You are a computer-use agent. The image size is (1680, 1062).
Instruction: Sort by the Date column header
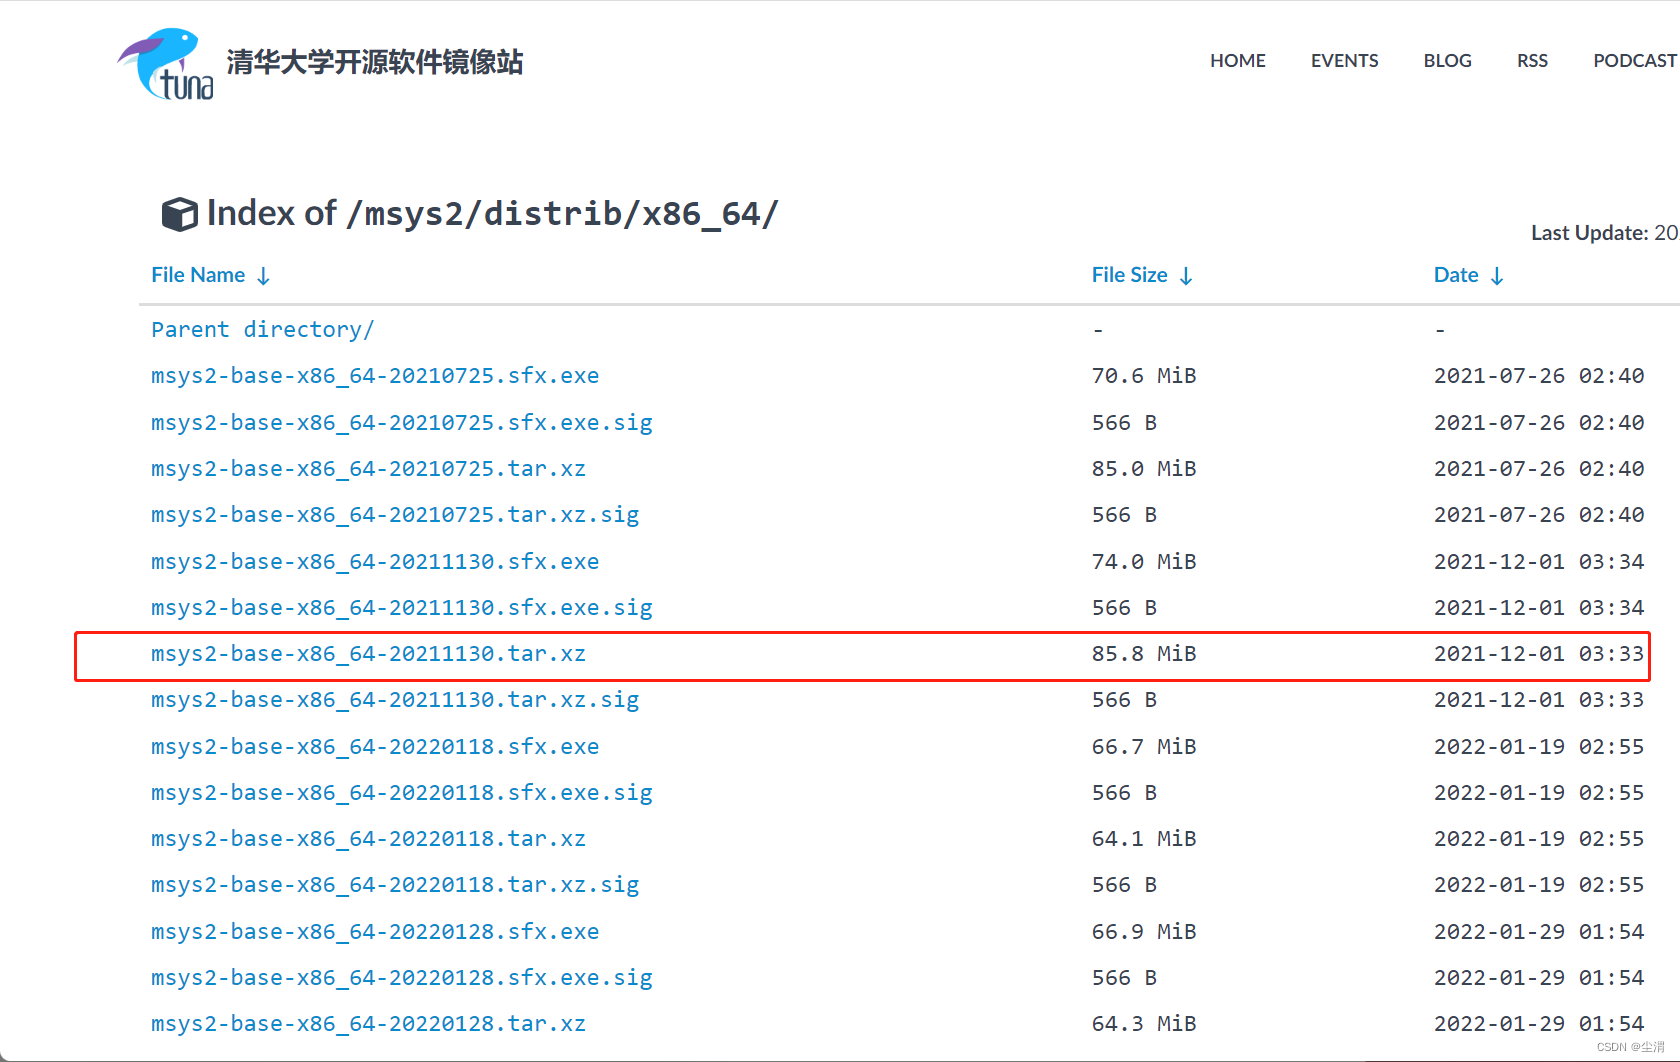(1456, 275)
